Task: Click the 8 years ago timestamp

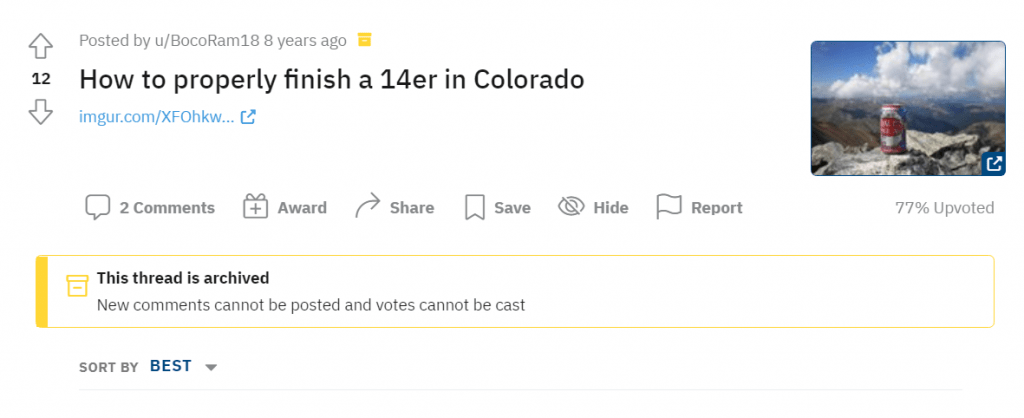Action: [305, 41]
